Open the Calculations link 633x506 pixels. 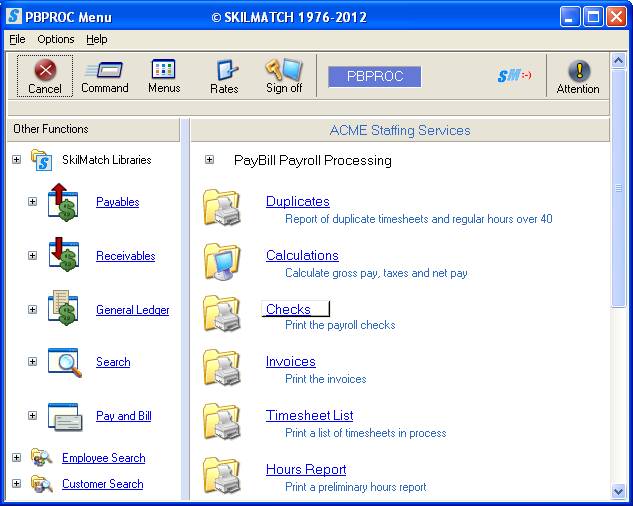302,255
